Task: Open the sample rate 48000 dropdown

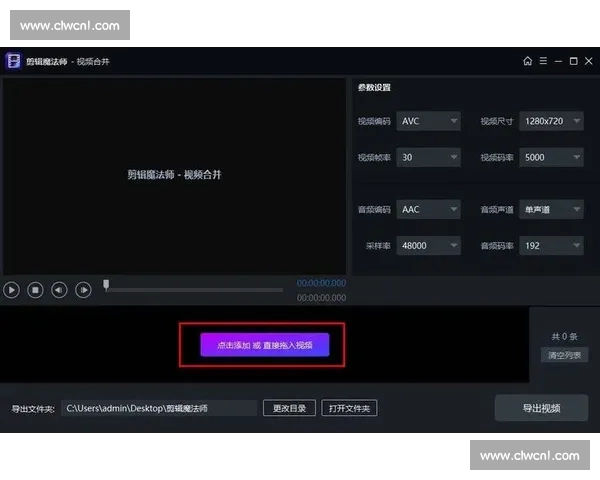Action: [x=428, y=246]
